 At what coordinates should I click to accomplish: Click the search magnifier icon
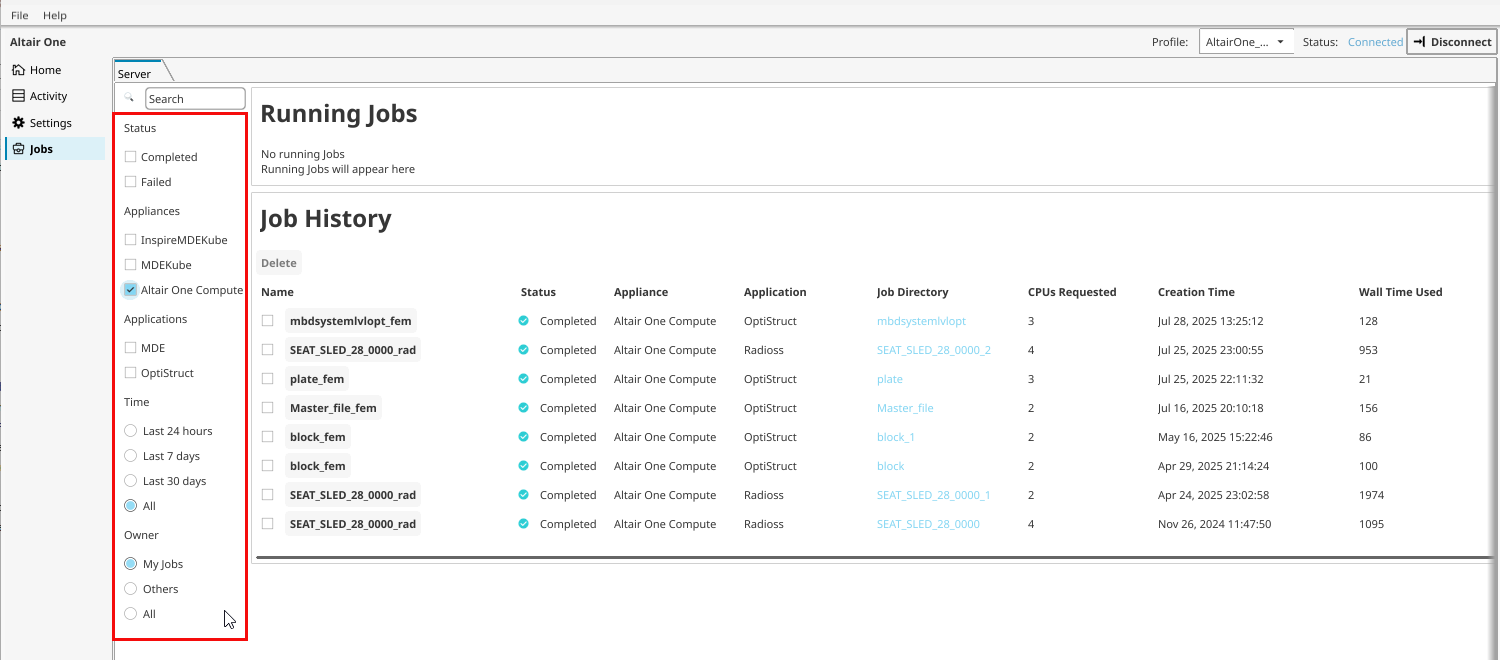coord(129,98)
